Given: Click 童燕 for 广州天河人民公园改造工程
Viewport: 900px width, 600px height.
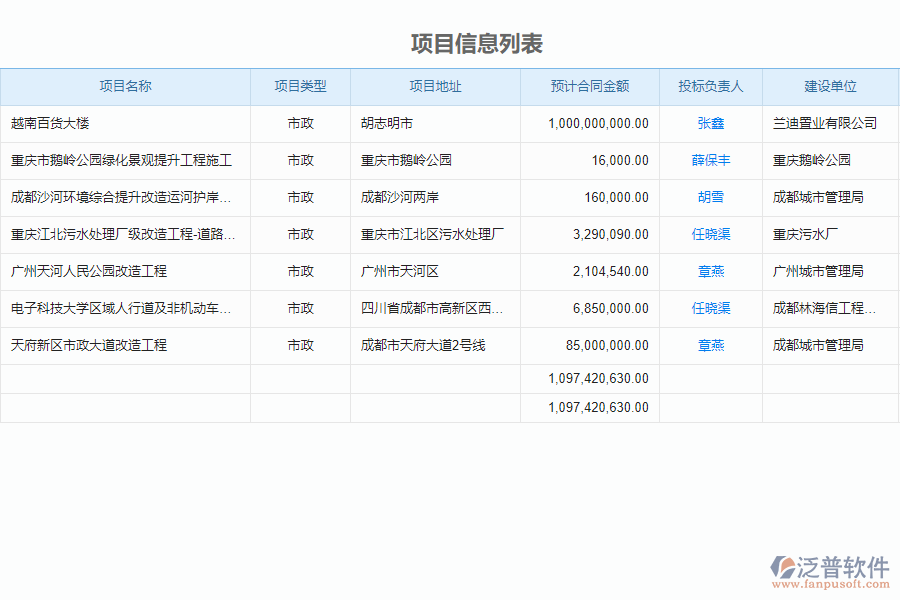Looking at the screenshot, I should pyautogui.click(x=711, y=271).
